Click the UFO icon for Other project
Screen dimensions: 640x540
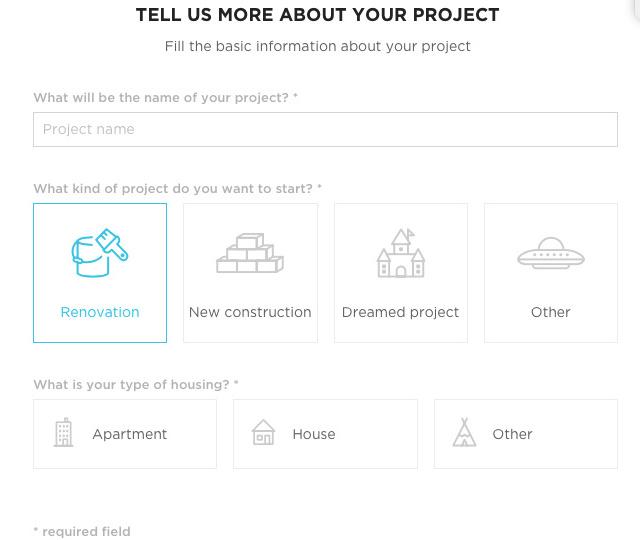coord(551,253)
